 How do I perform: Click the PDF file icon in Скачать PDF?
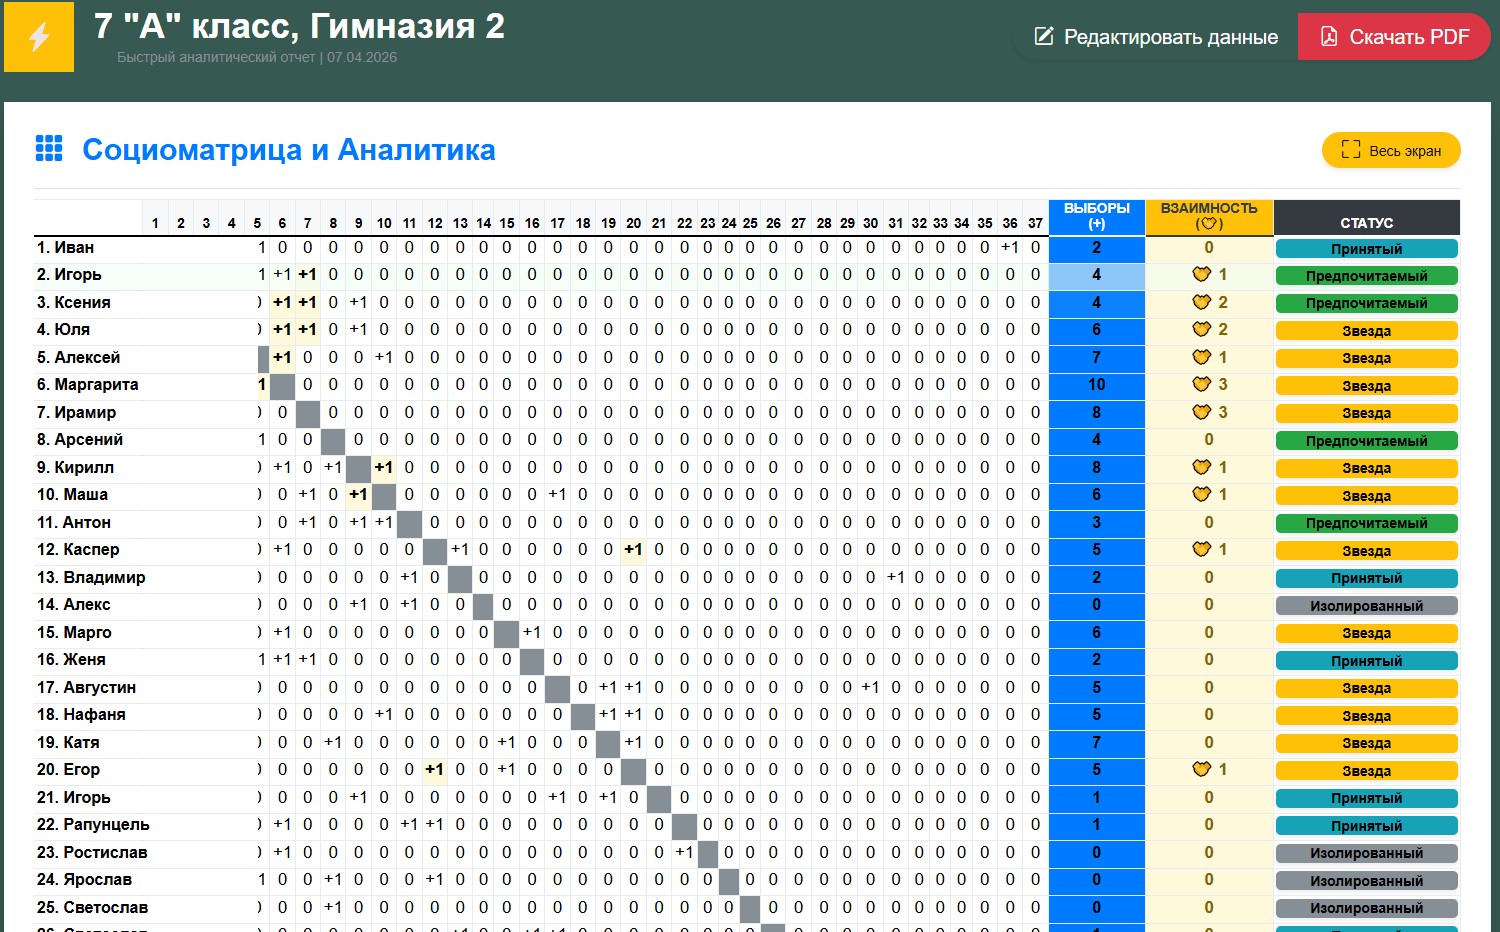coord(1329,37)
